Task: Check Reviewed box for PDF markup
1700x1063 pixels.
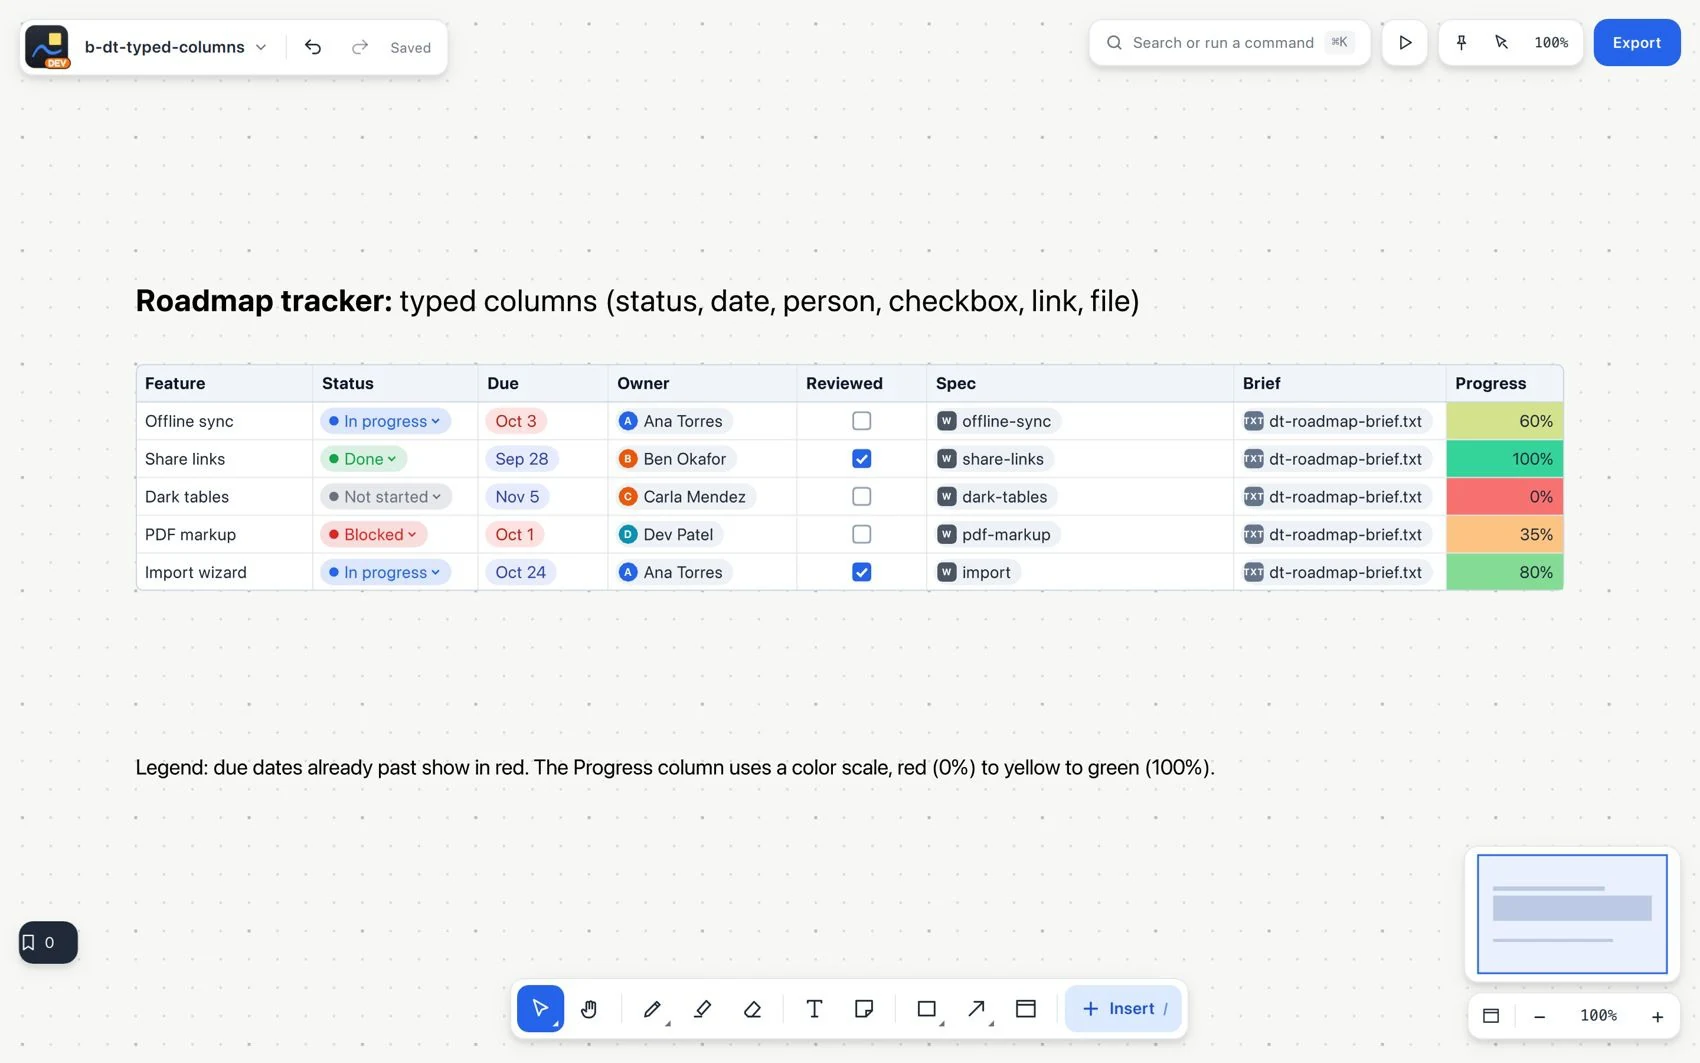Action: pos(861,534)
